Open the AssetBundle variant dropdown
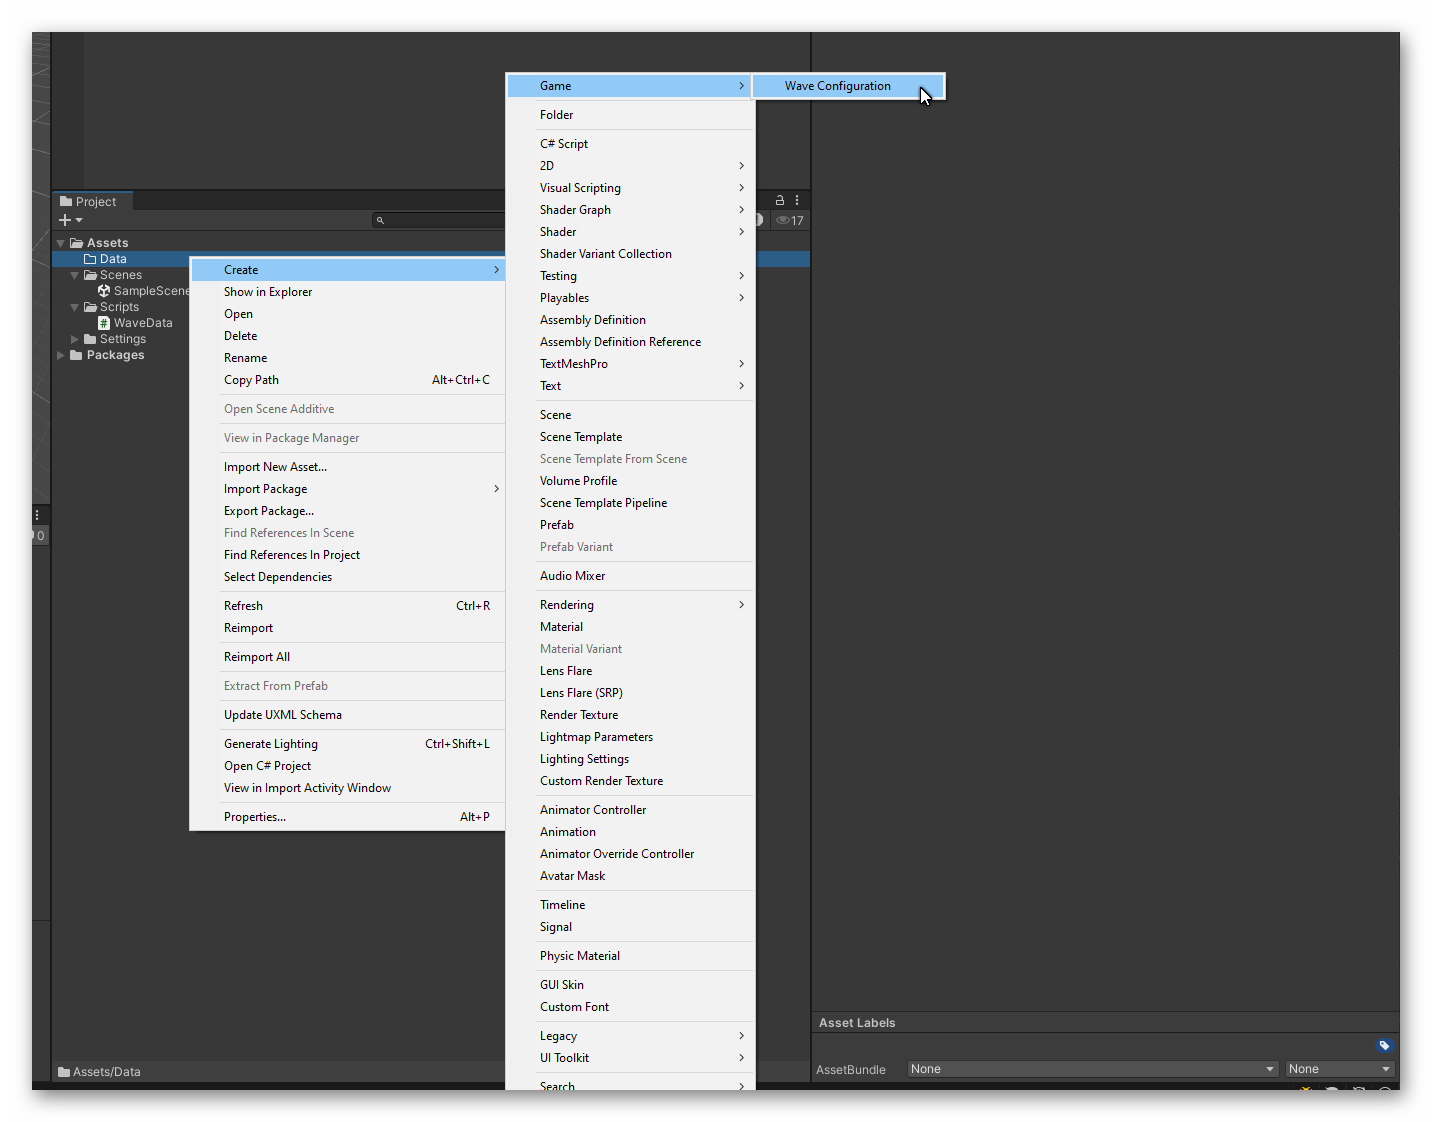The image size is (1432, 1122). pos(1339,1069)
